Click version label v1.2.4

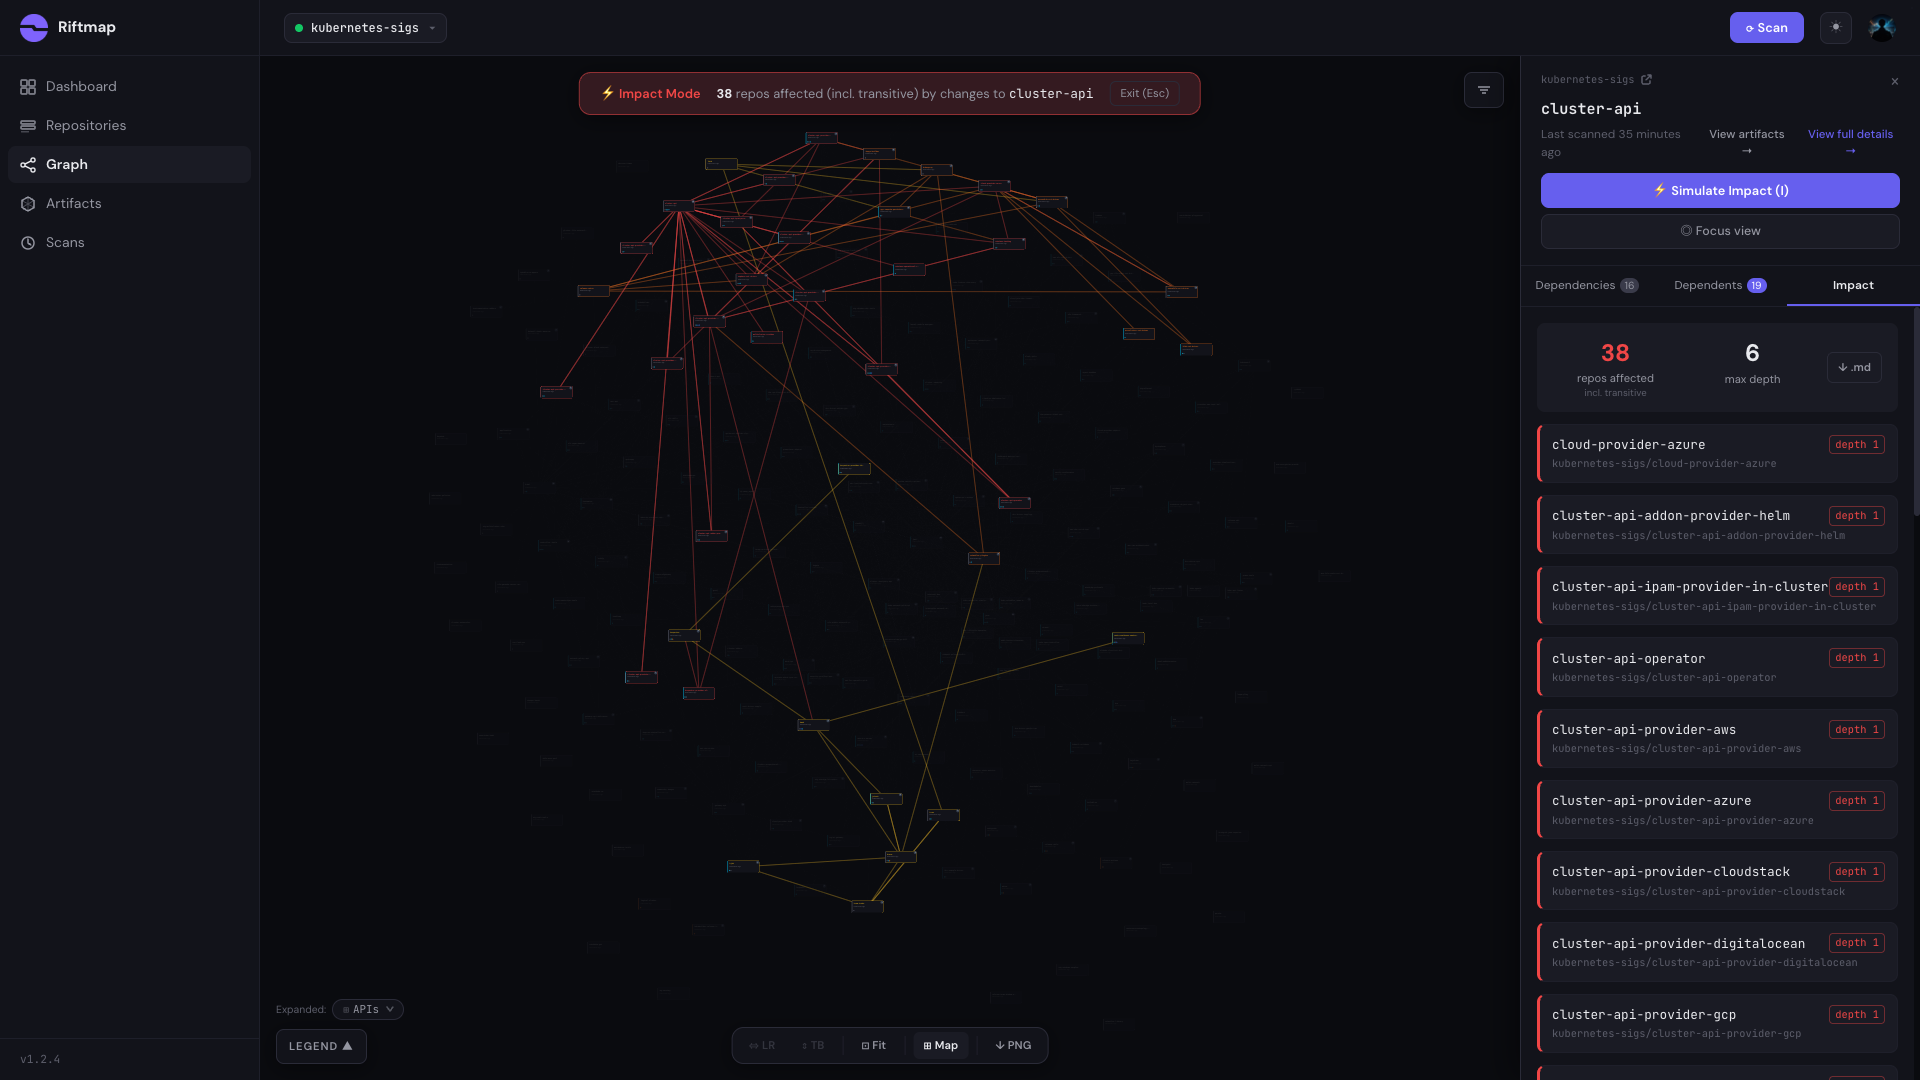(40, 1060)
